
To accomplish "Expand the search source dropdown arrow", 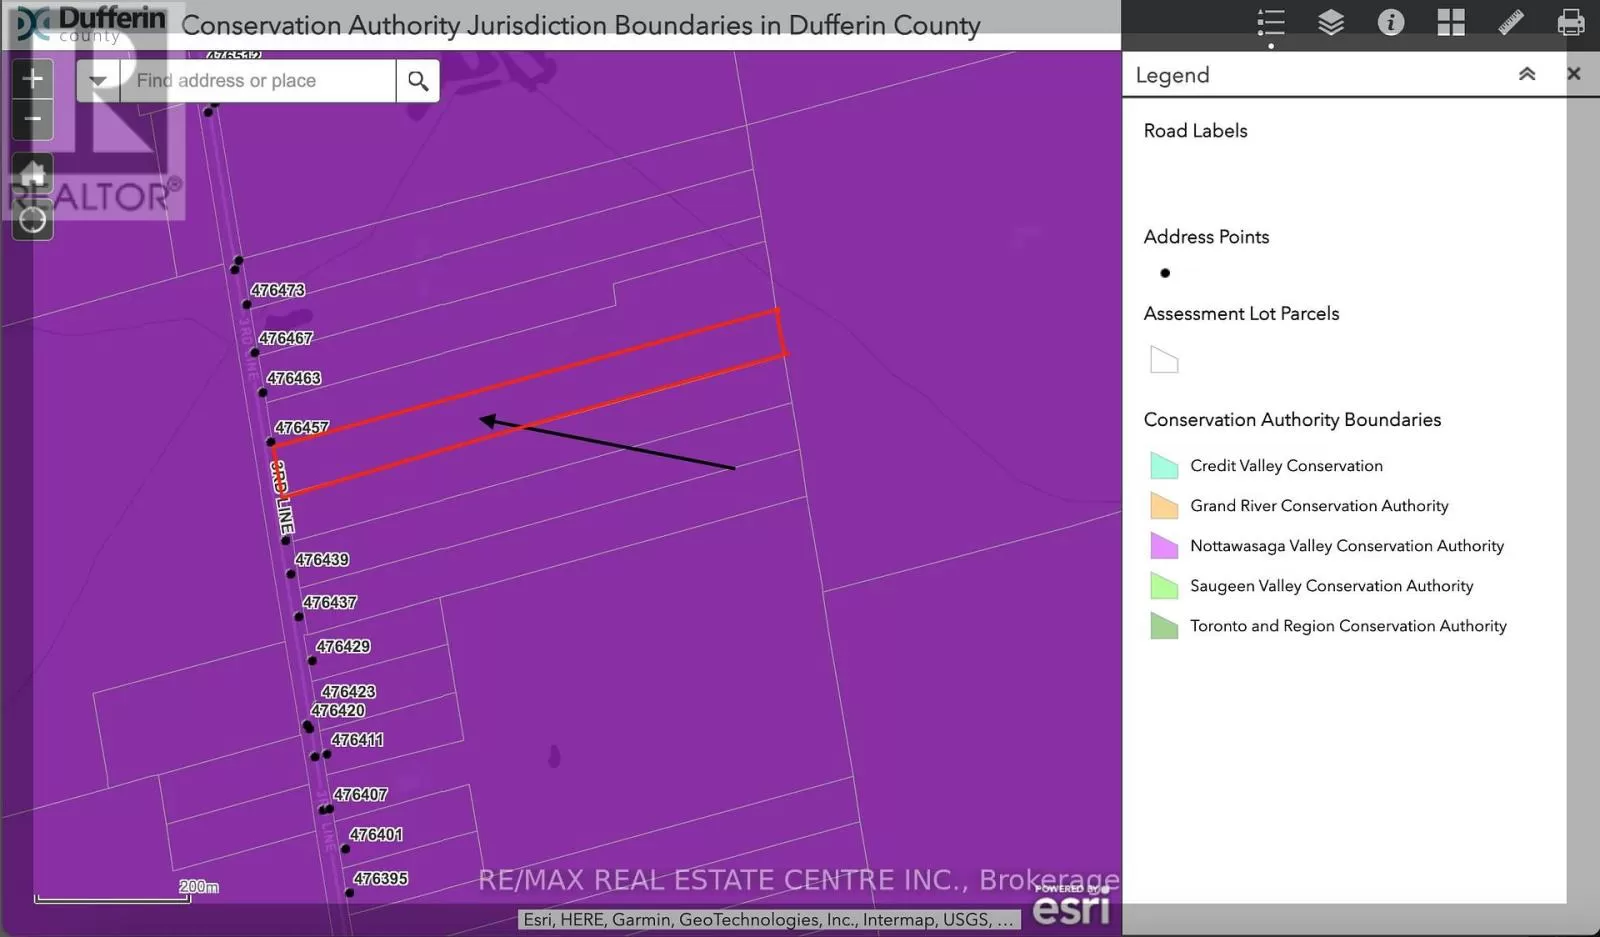I will coord(98,81).
